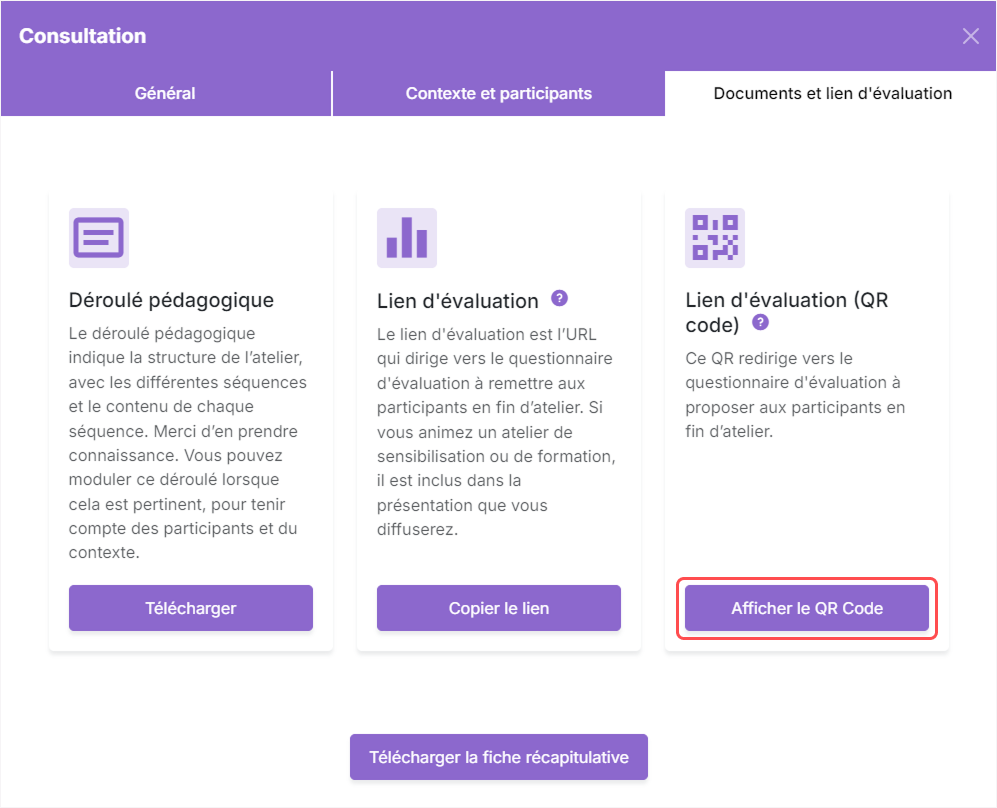Download the fiche récapitulative

(498, 757)
